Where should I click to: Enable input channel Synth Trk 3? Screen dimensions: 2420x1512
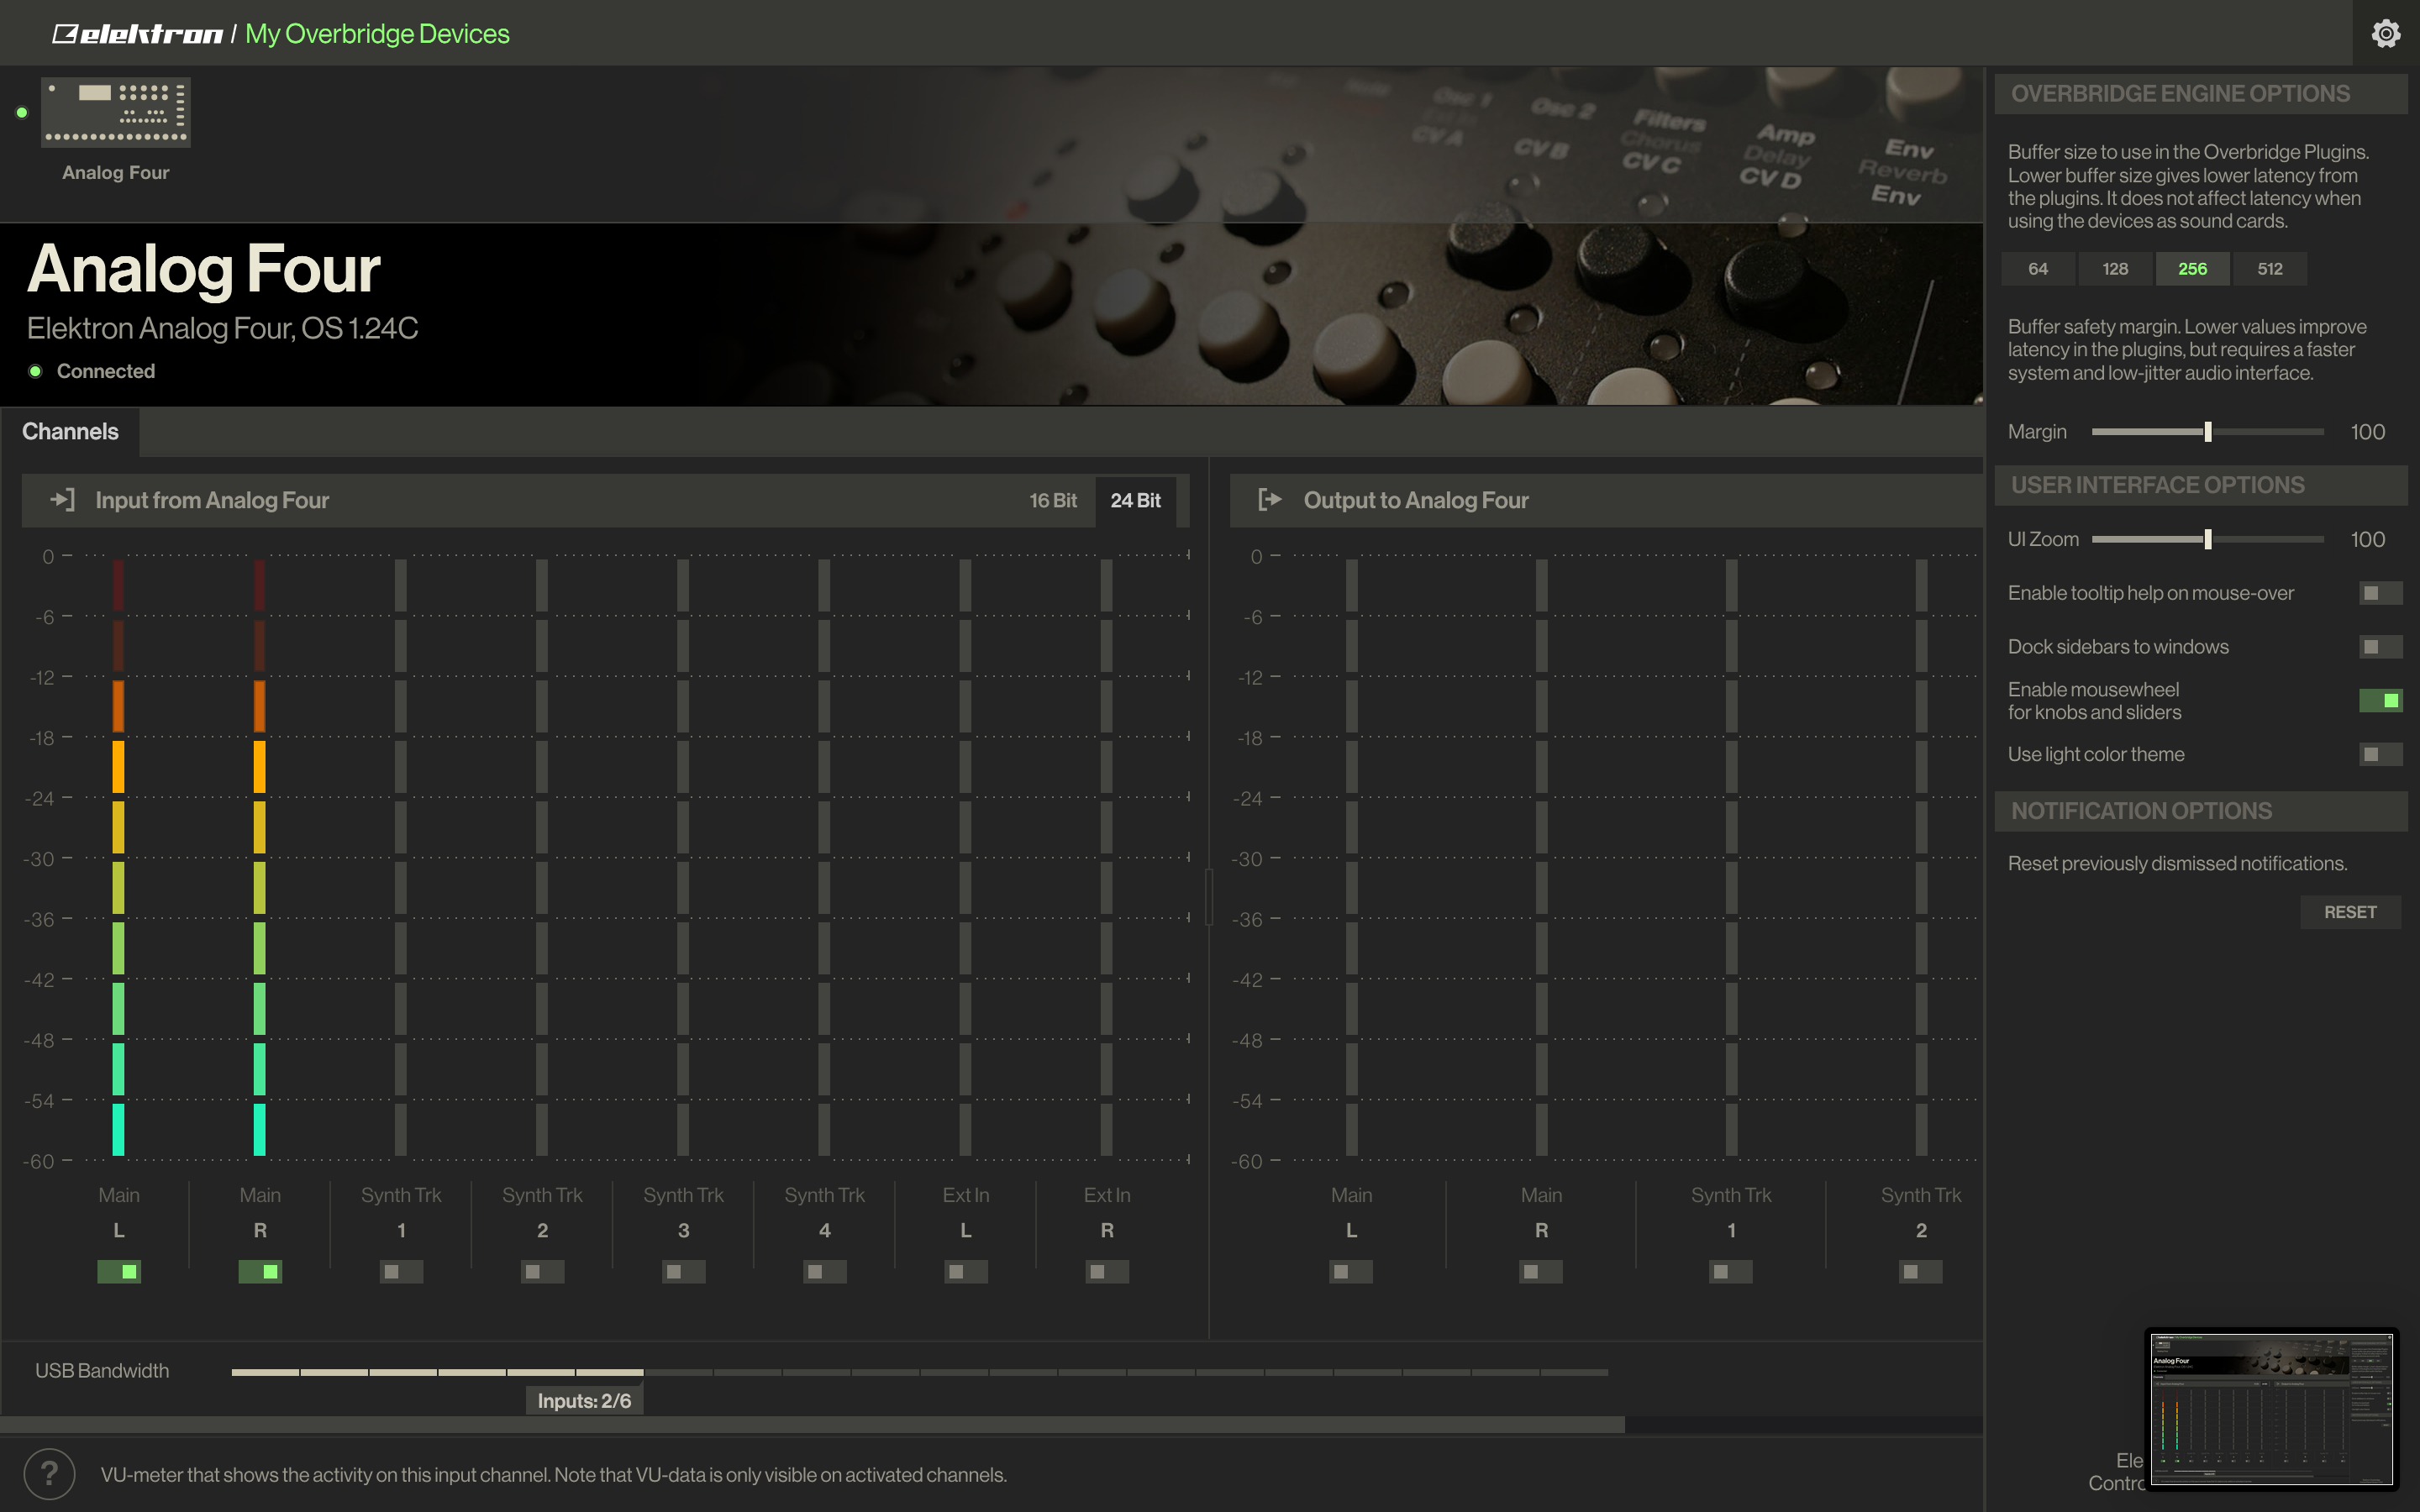tap(683, 1271)
